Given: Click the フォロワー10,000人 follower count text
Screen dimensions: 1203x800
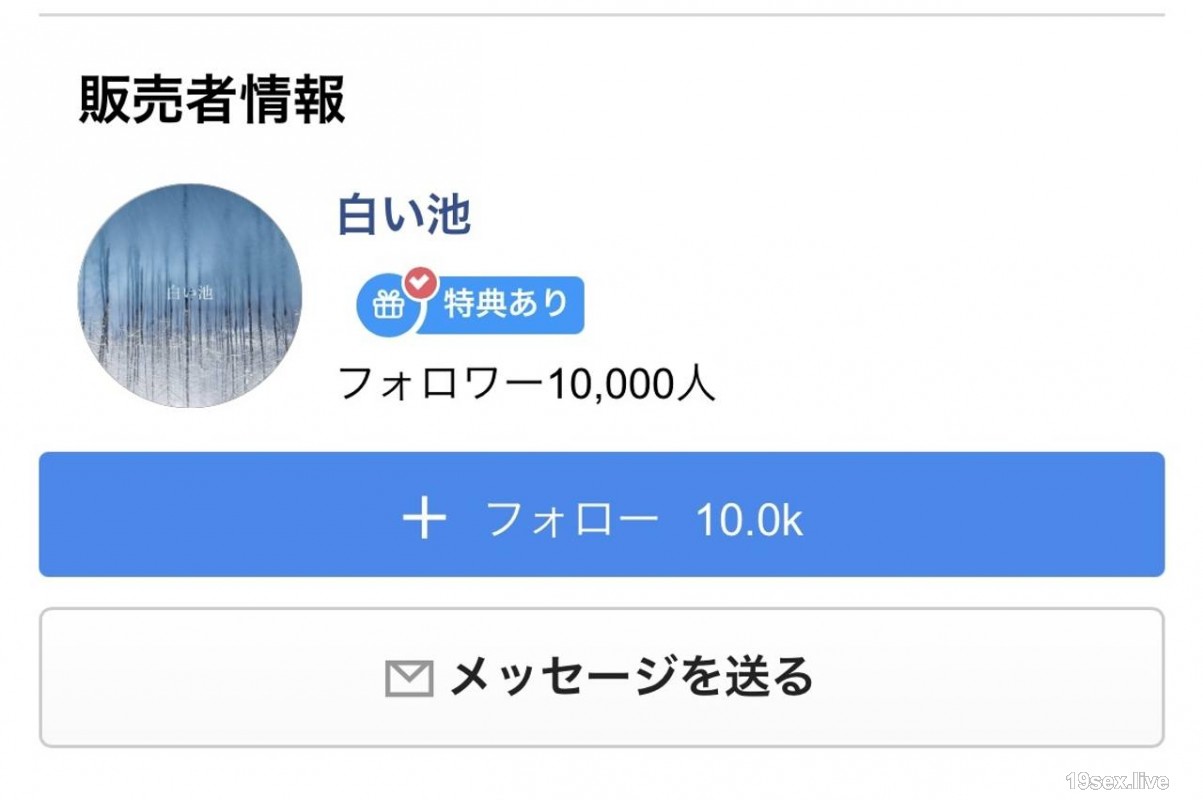Looking at the screenshot, I should 527,383.
